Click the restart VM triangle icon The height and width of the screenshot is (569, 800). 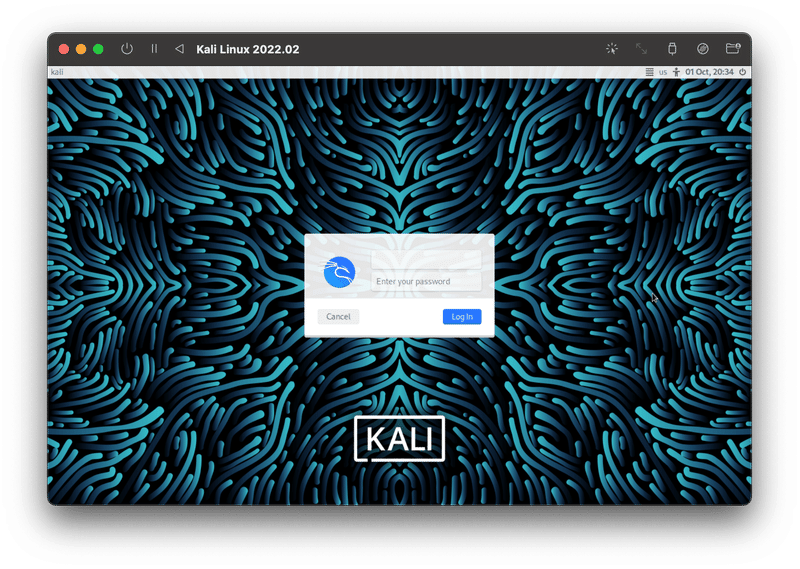click(179, 48)
